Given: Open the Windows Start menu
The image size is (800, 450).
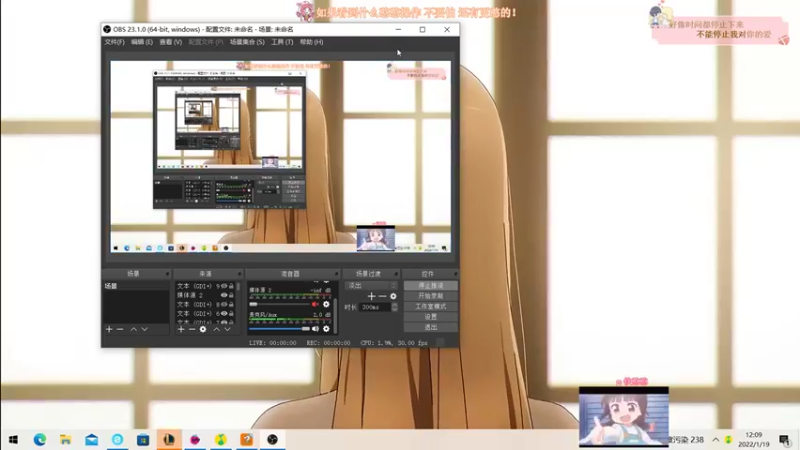Looking at the screenshot, I should tap(14, 439).
